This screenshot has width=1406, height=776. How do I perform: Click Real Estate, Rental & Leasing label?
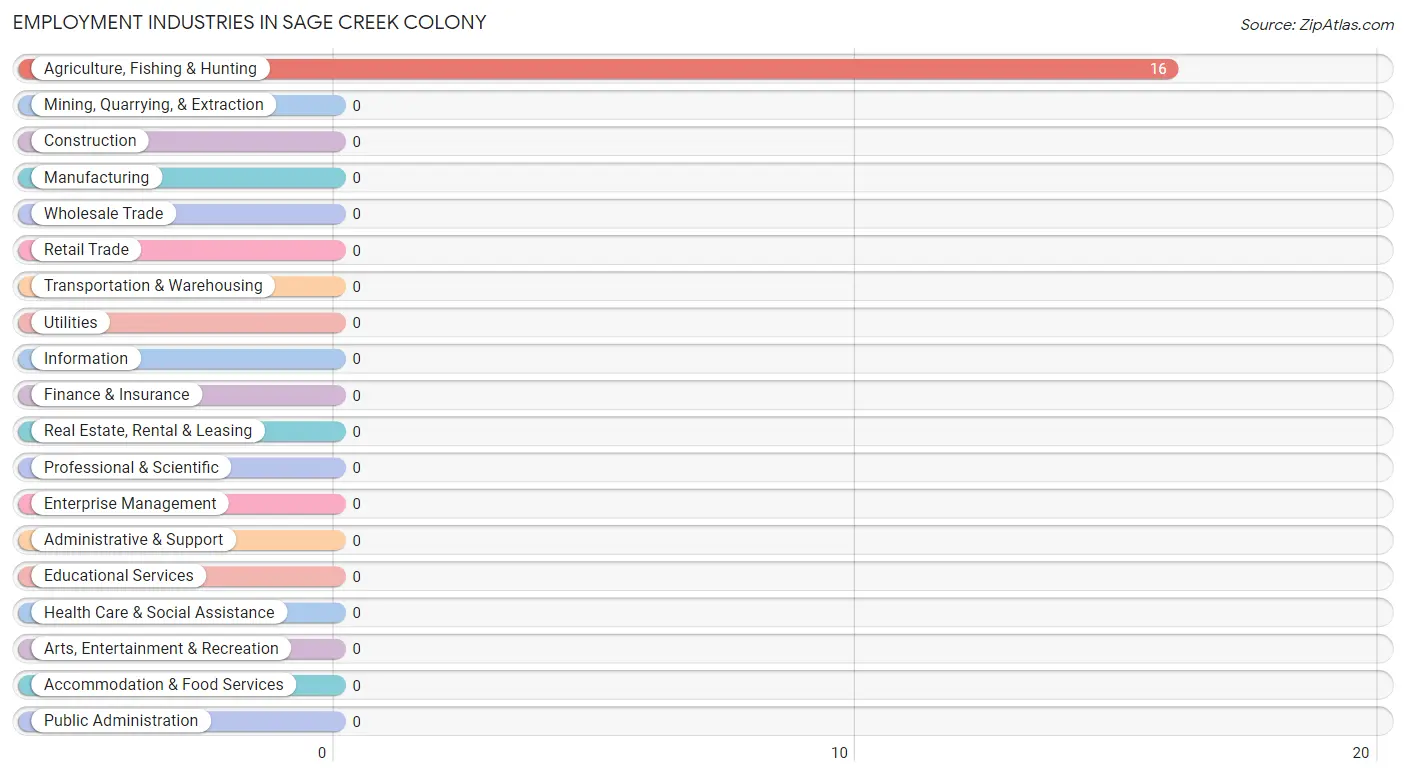(x=148, y=431)
